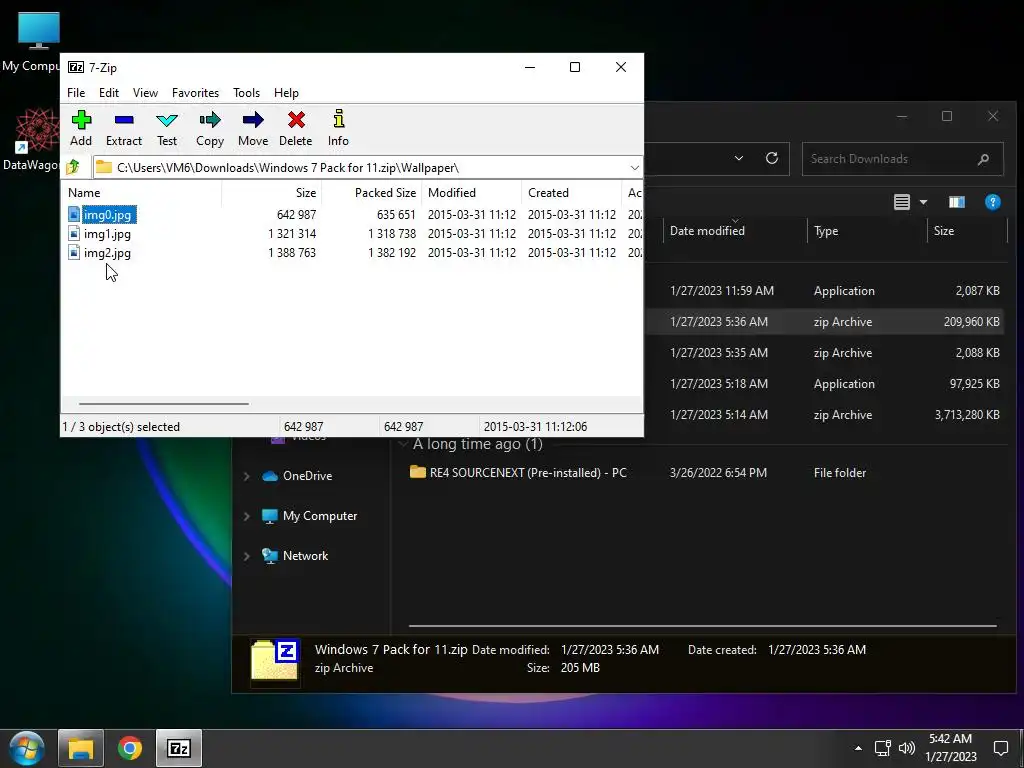Image resolution: width=1024 pixels, height=768 pixels.
Task: Click the Add toolbar icon in 7-Zip
Action: click(x=81, y=127)
